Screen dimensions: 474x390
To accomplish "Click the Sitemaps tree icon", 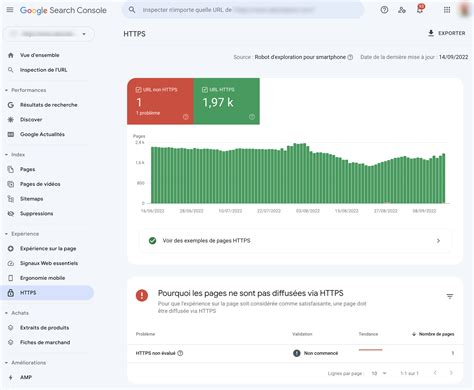I will 11,199.
